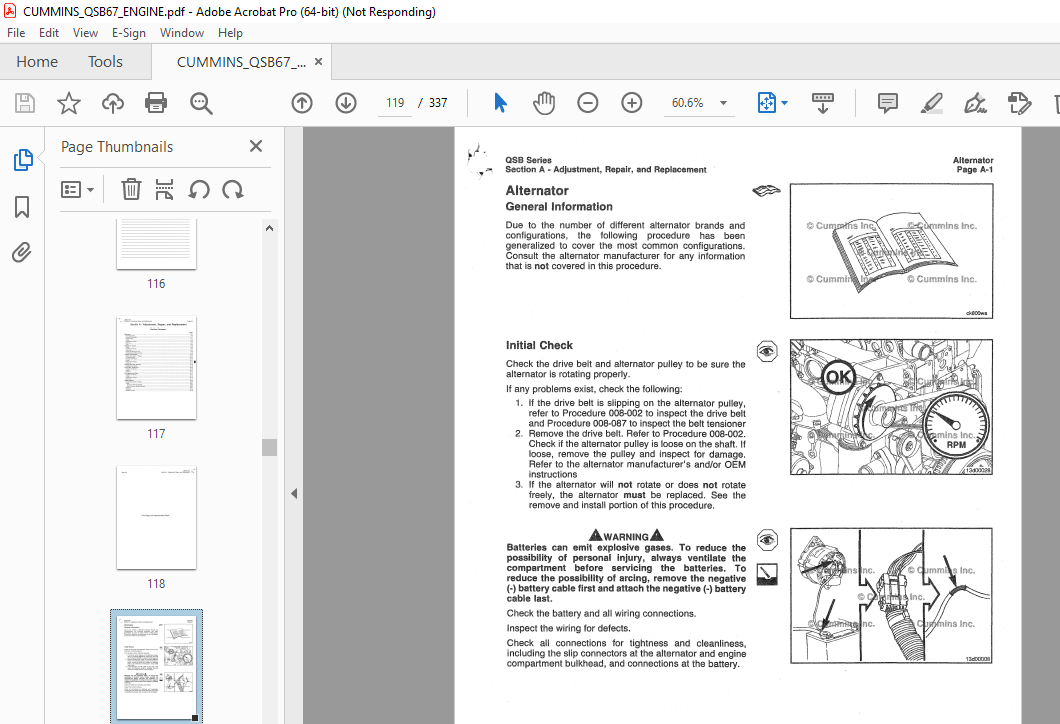This screenshot has width=1060, height=724.
Task: Open the Attachments paperclip pane
Action: coord(22,253)
